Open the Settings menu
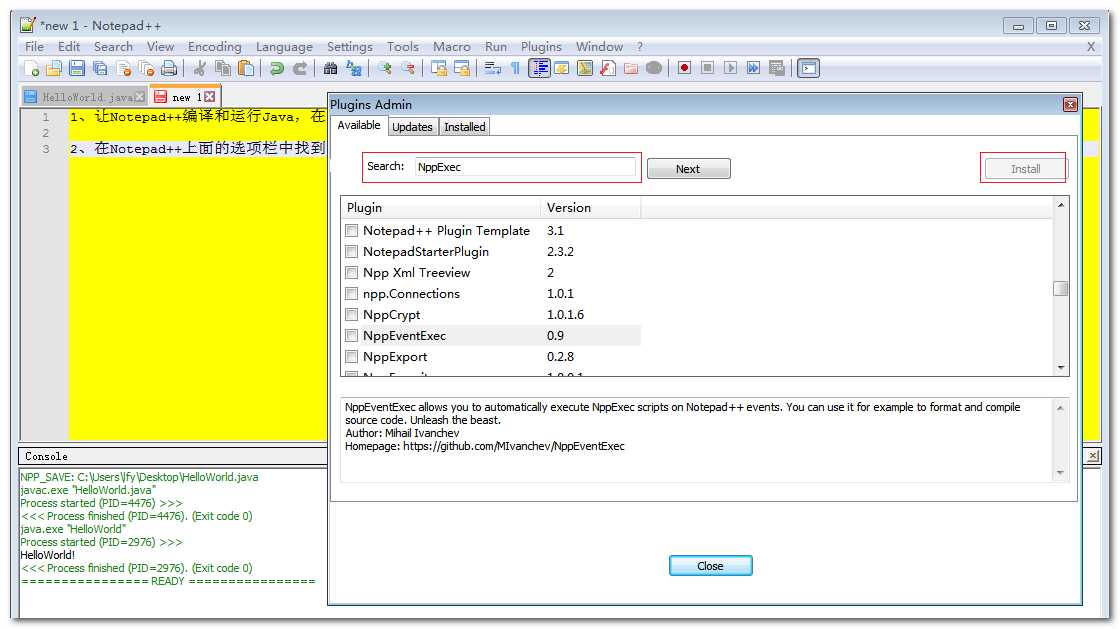Image resolution: width=1120 pixels, height=629 pixels. click(x=349, y=46)
